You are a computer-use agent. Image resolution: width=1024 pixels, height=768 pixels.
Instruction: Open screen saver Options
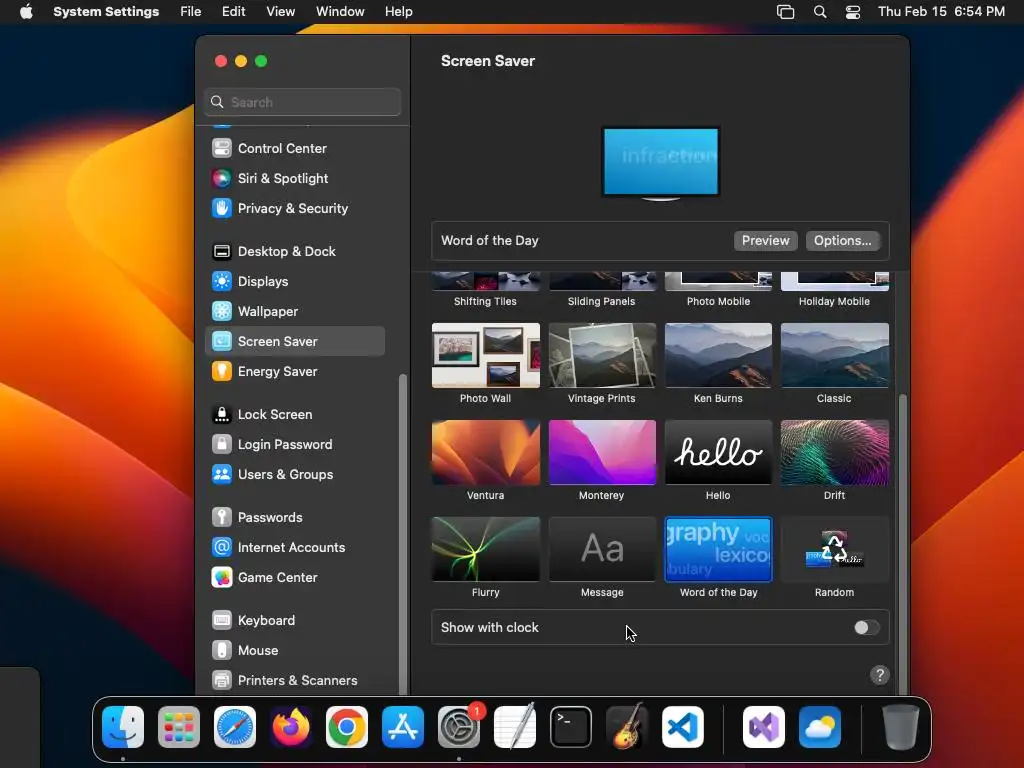[842, 240]
